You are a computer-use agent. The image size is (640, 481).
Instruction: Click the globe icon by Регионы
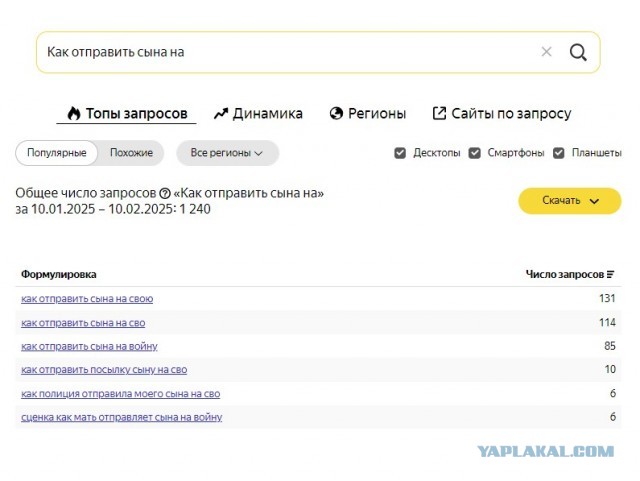336,114
